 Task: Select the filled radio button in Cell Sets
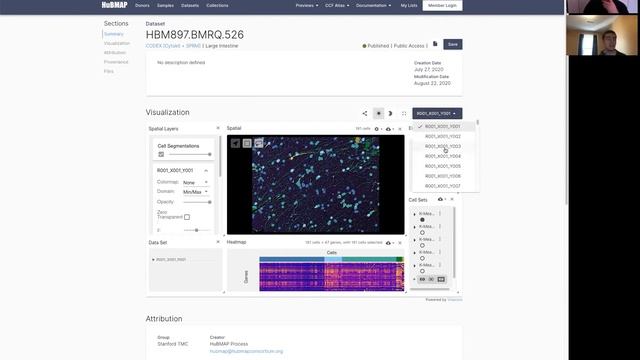(x=422, y=220)
